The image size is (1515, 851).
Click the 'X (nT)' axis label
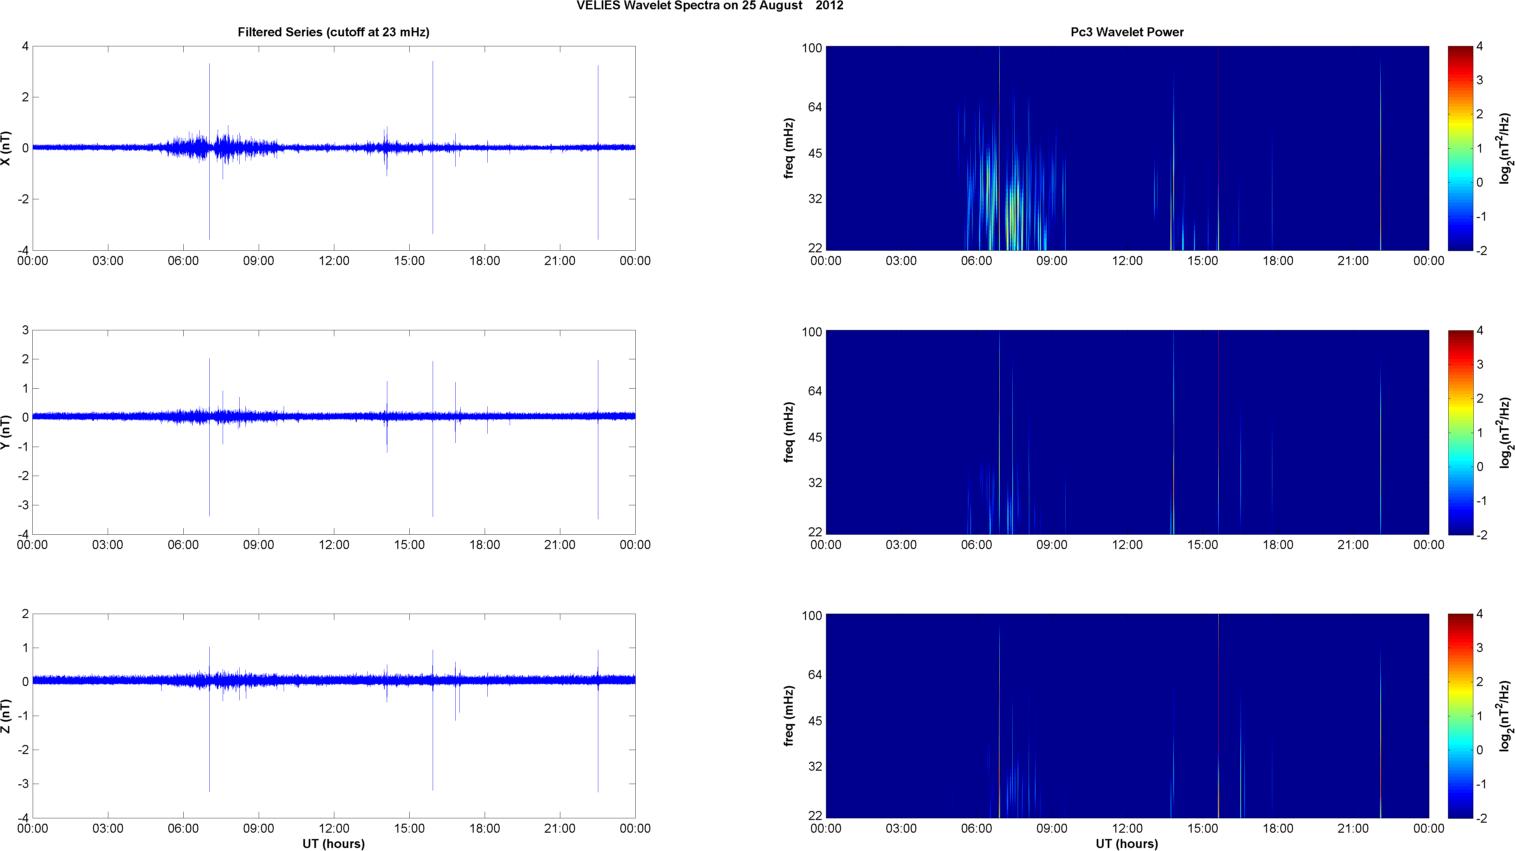pos(7,148)
